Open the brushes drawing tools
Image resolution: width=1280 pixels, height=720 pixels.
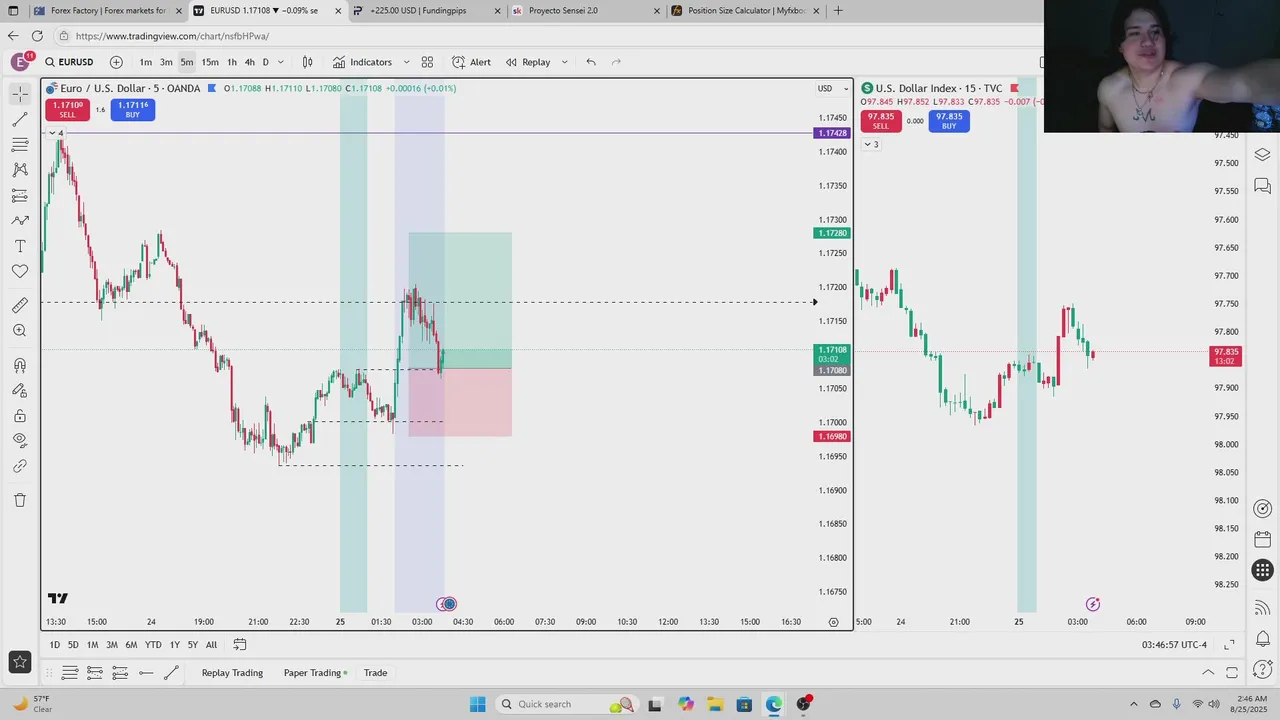pos(20,220)
